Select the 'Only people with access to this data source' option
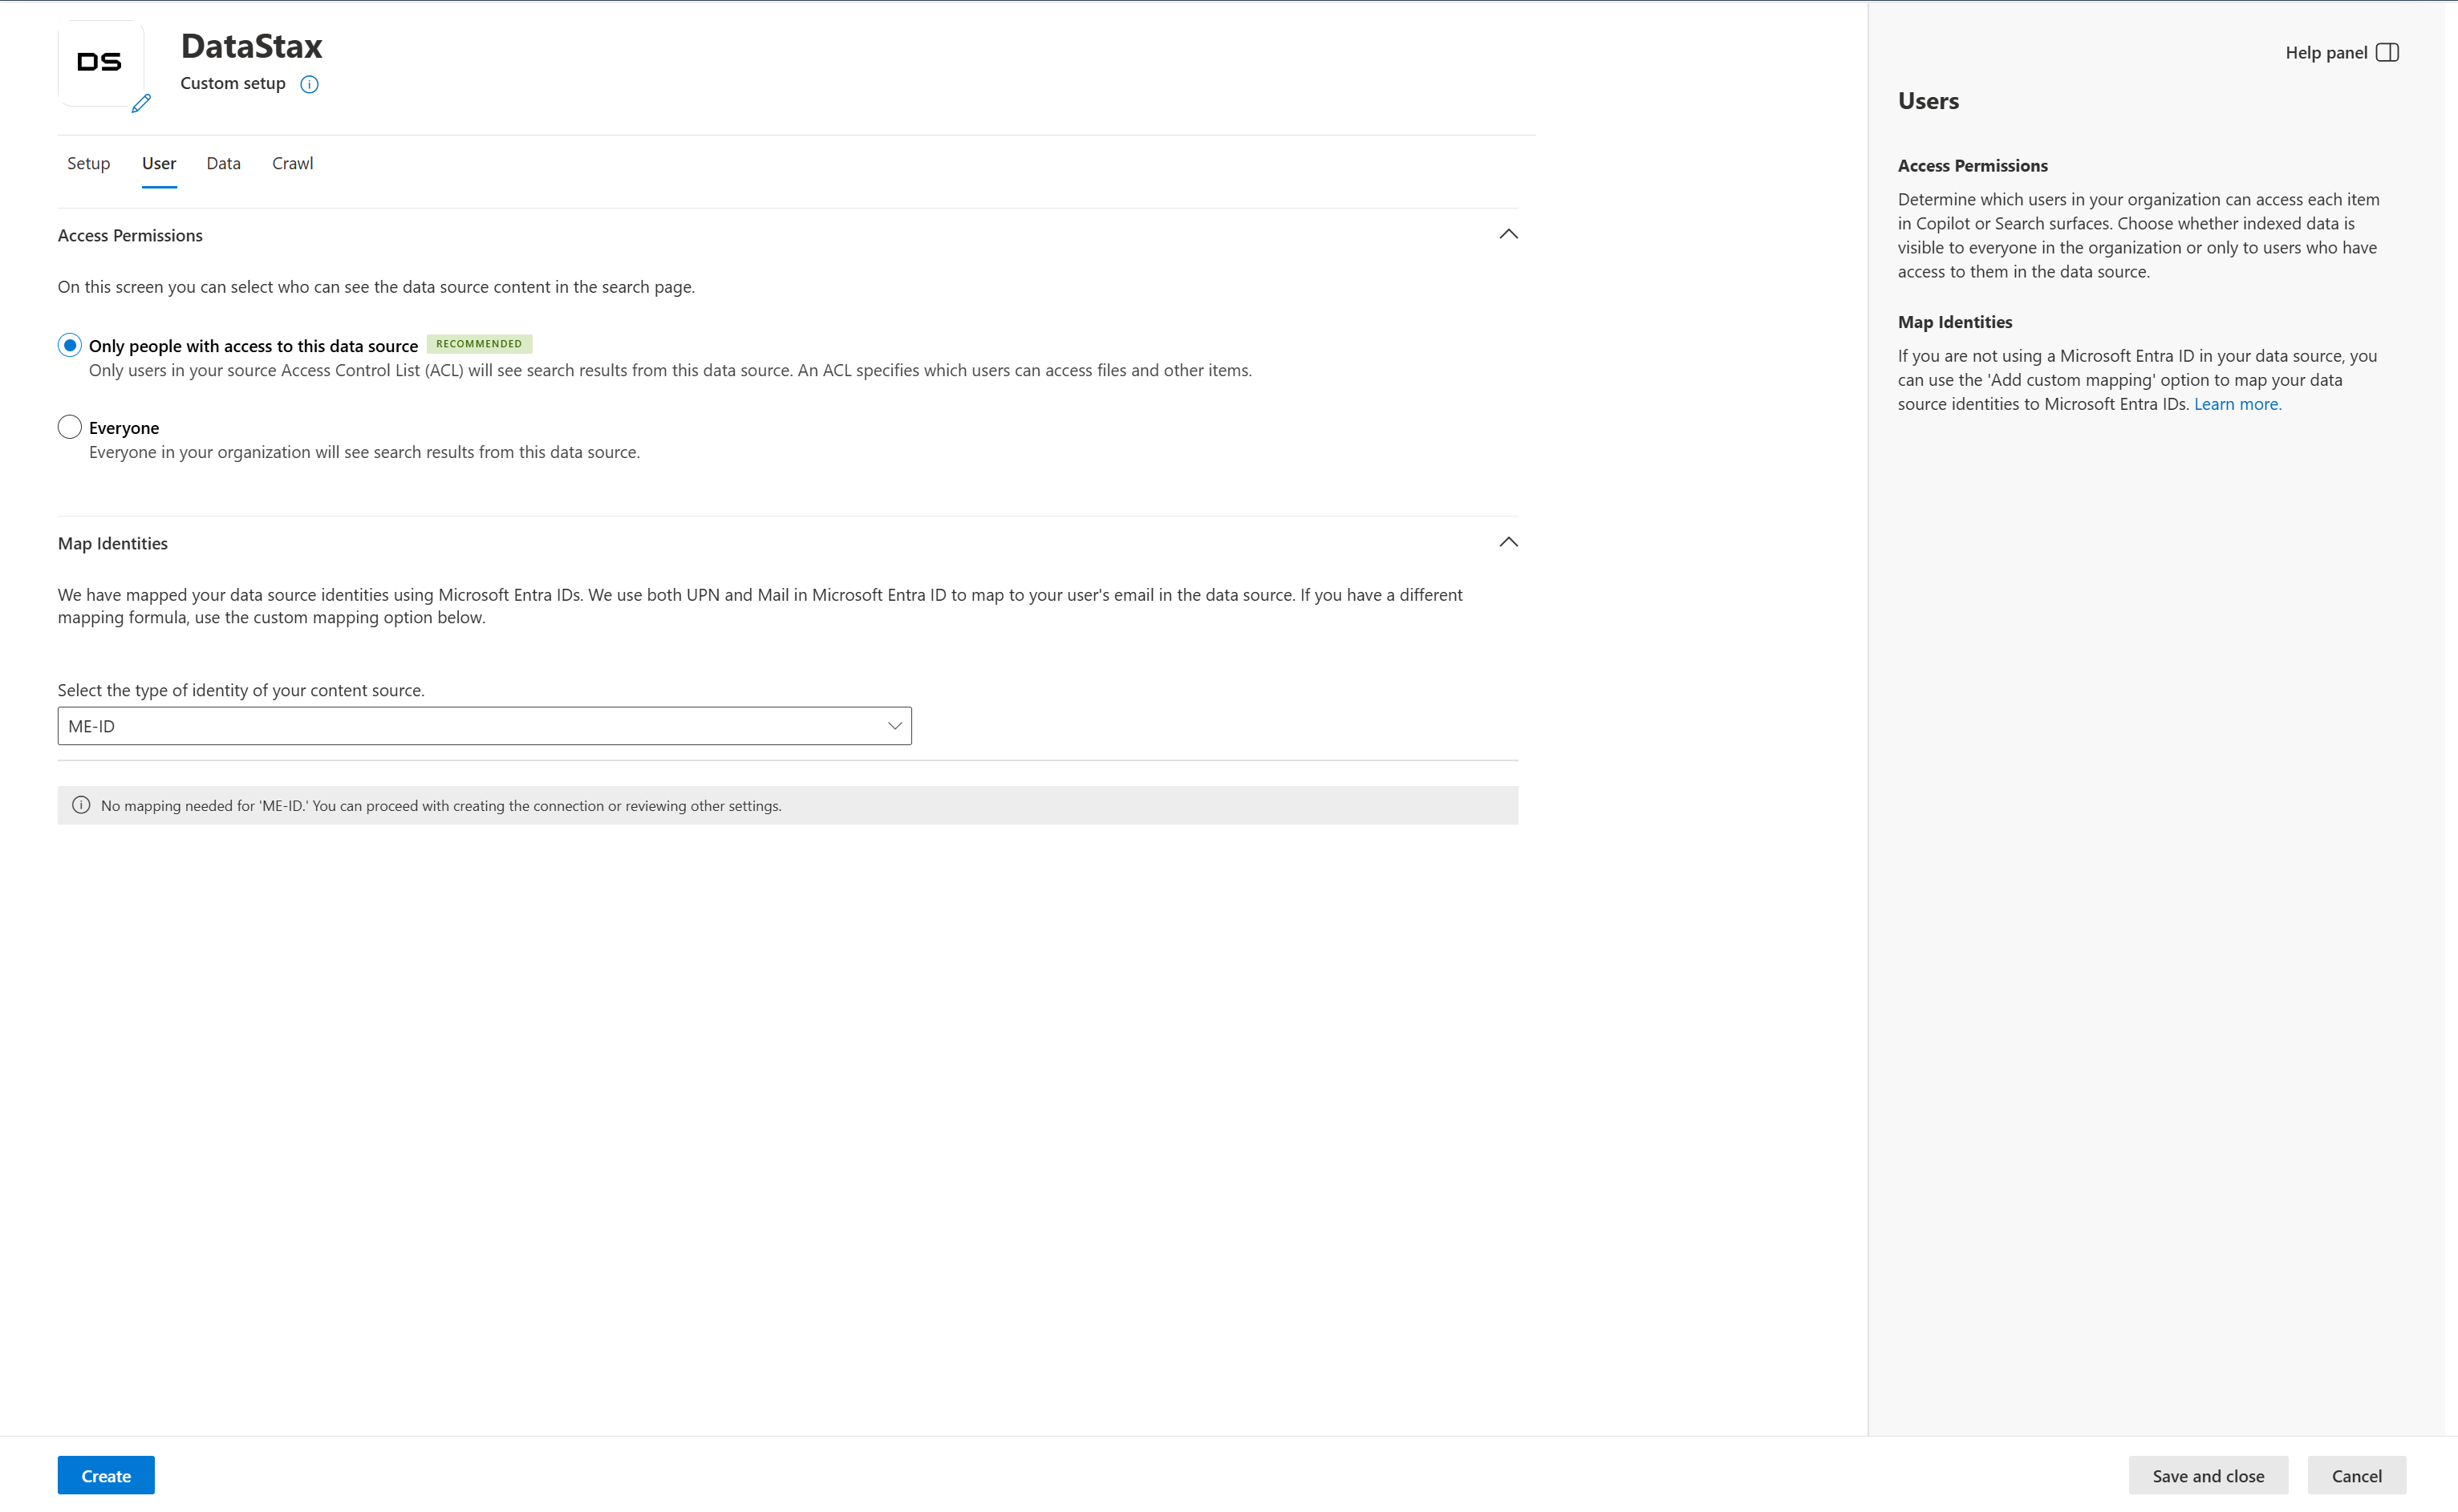The height and width of the screenshot is (1512, 2458). pyautogui.click(x=69, y=345)
